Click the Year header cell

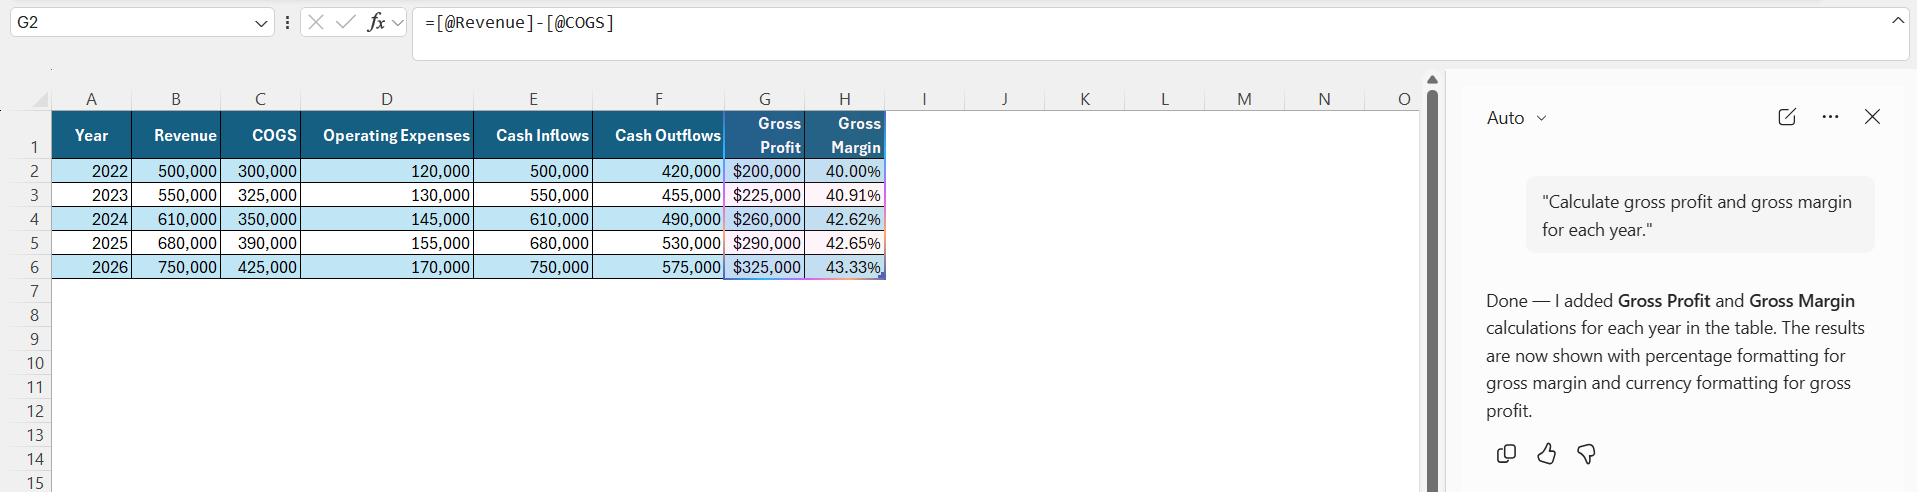click(x=91, y=135)
